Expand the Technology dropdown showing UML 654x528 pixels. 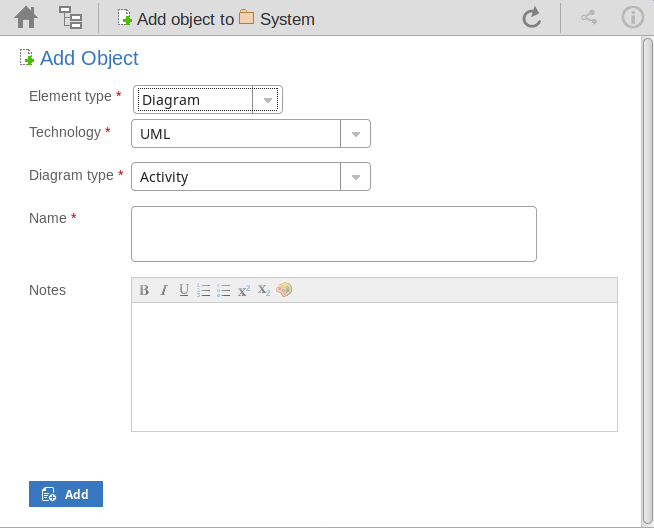click(355, 134)
